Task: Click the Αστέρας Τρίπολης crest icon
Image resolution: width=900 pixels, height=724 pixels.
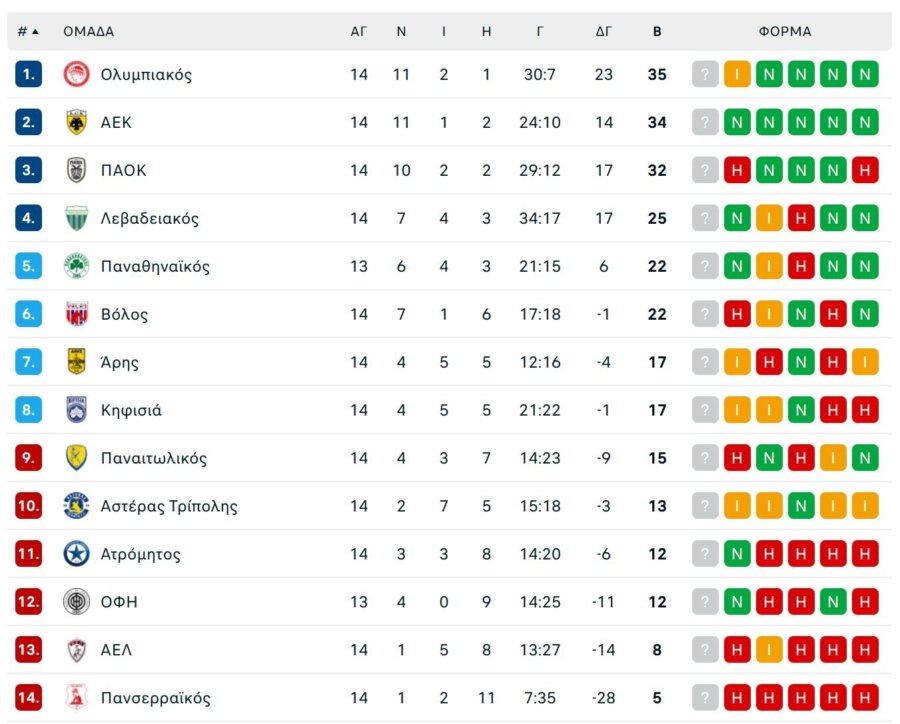Action: point(77,506)
